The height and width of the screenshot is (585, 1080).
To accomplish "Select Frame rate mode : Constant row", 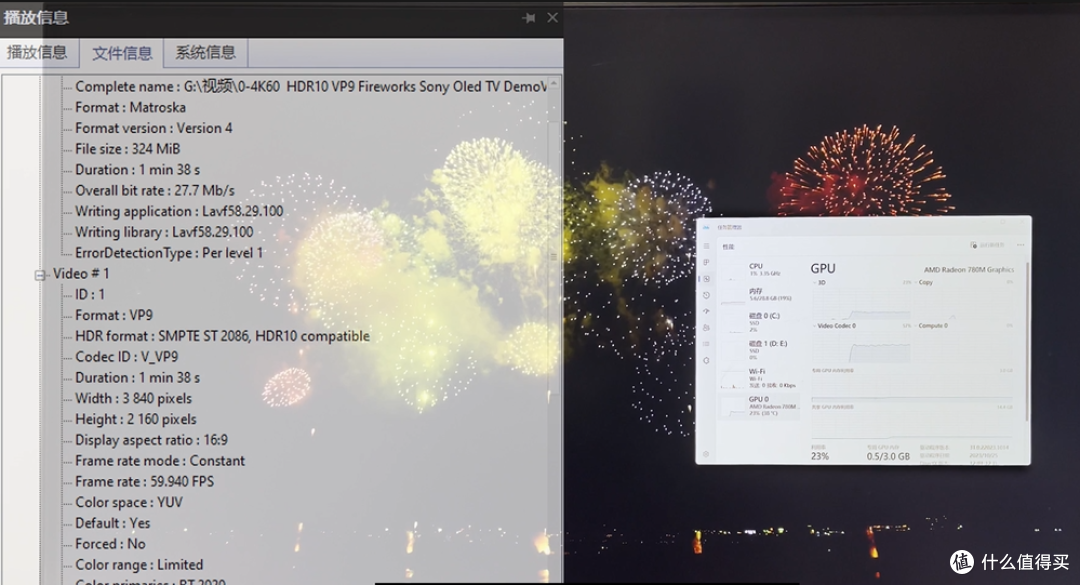I will pos(160,461).
